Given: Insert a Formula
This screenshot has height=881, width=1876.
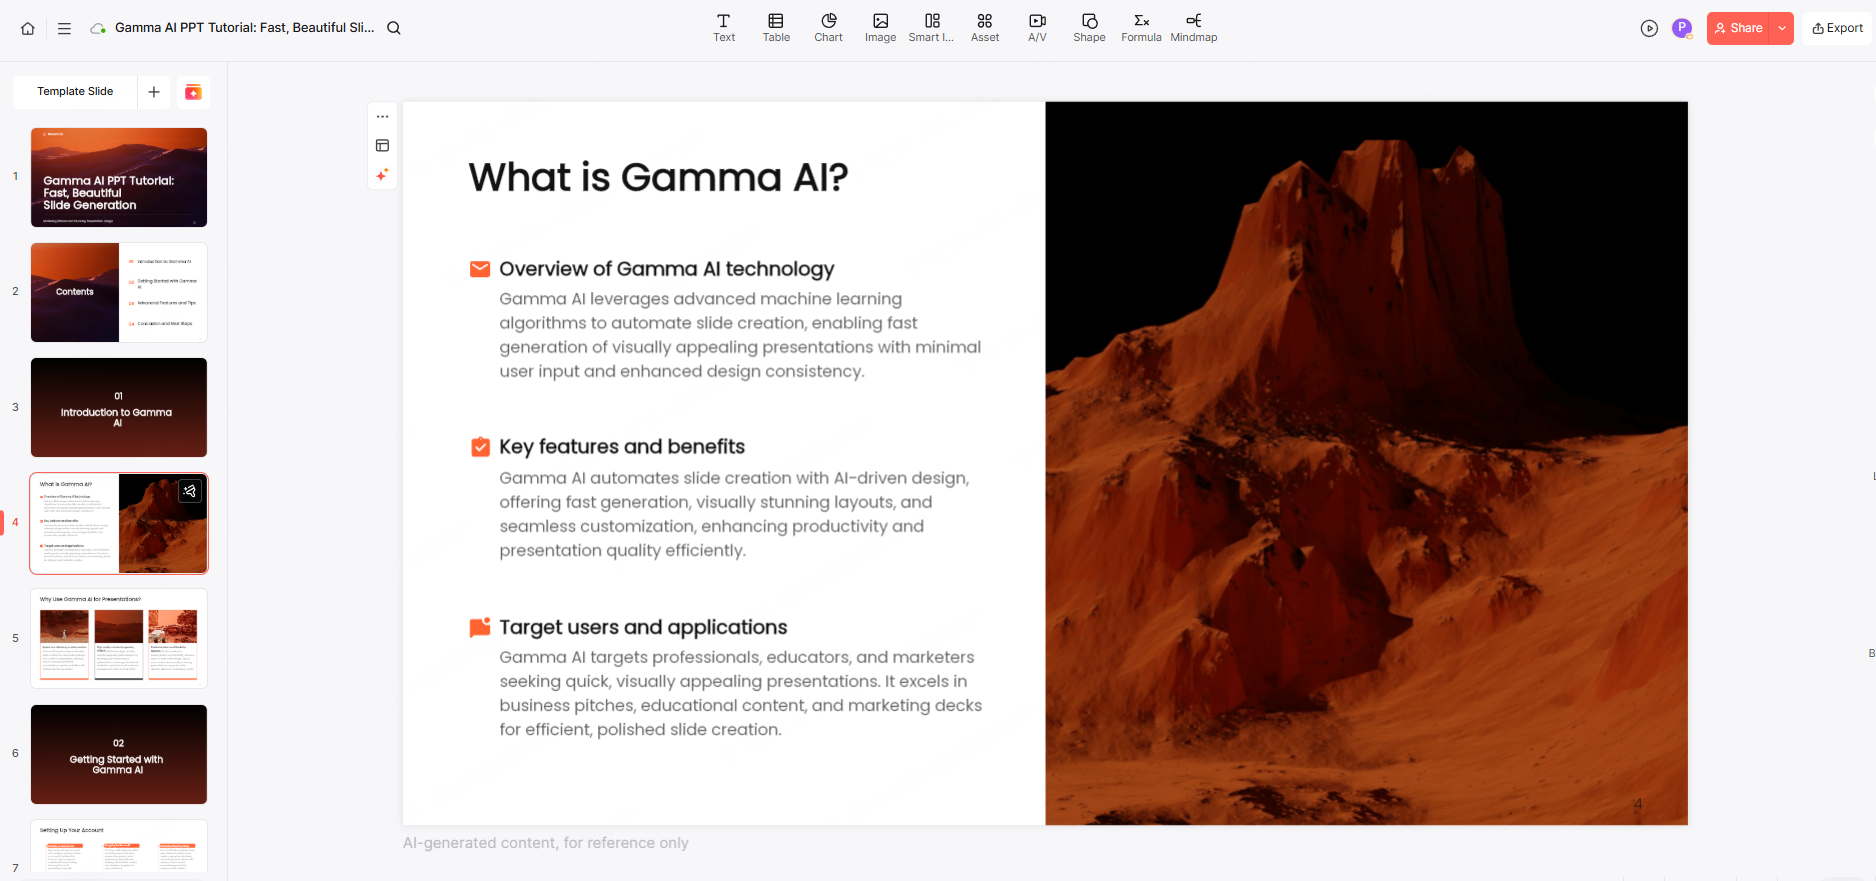Looking at the screenshot, I should click(x=1141, y=28).
